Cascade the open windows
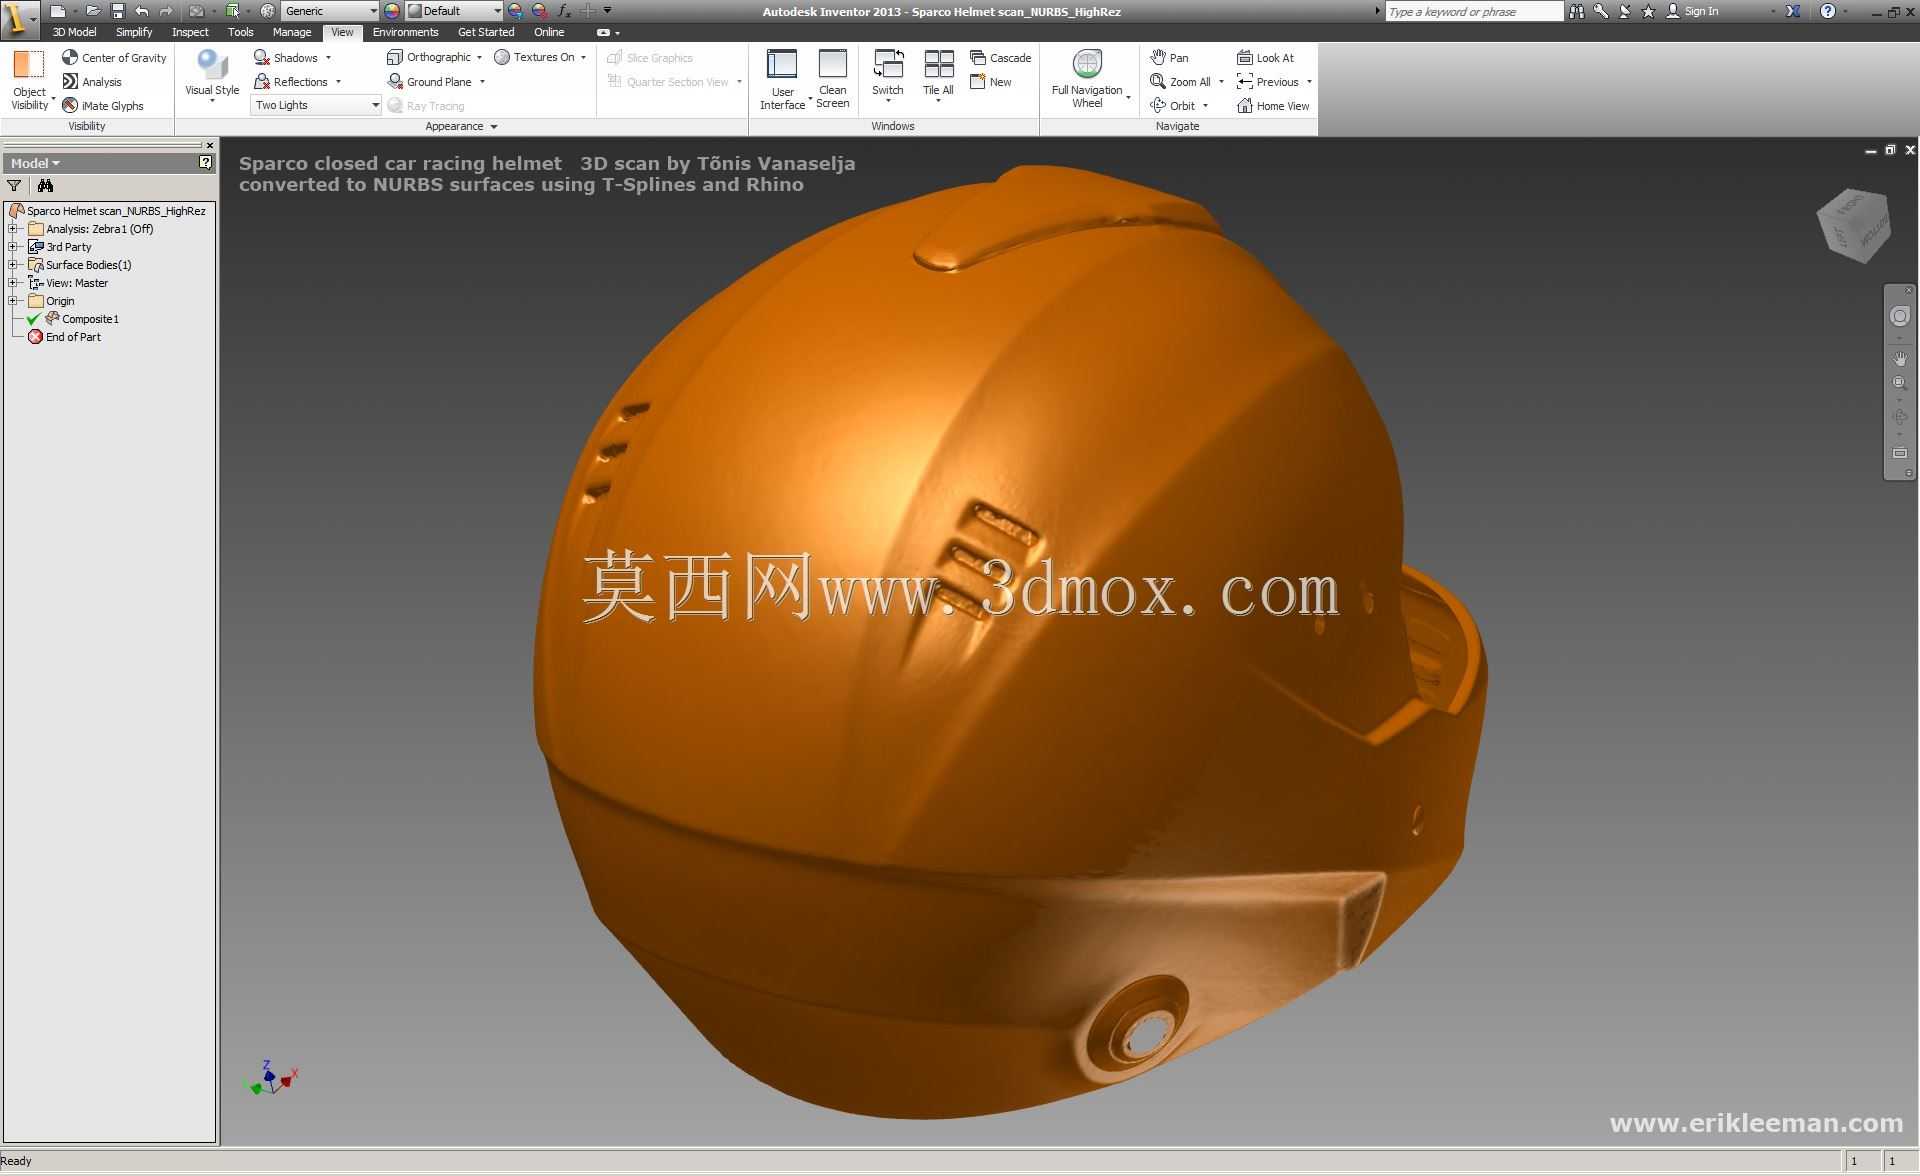The width and height of the screenshot is (1920, 1176). pos(1001,58)
